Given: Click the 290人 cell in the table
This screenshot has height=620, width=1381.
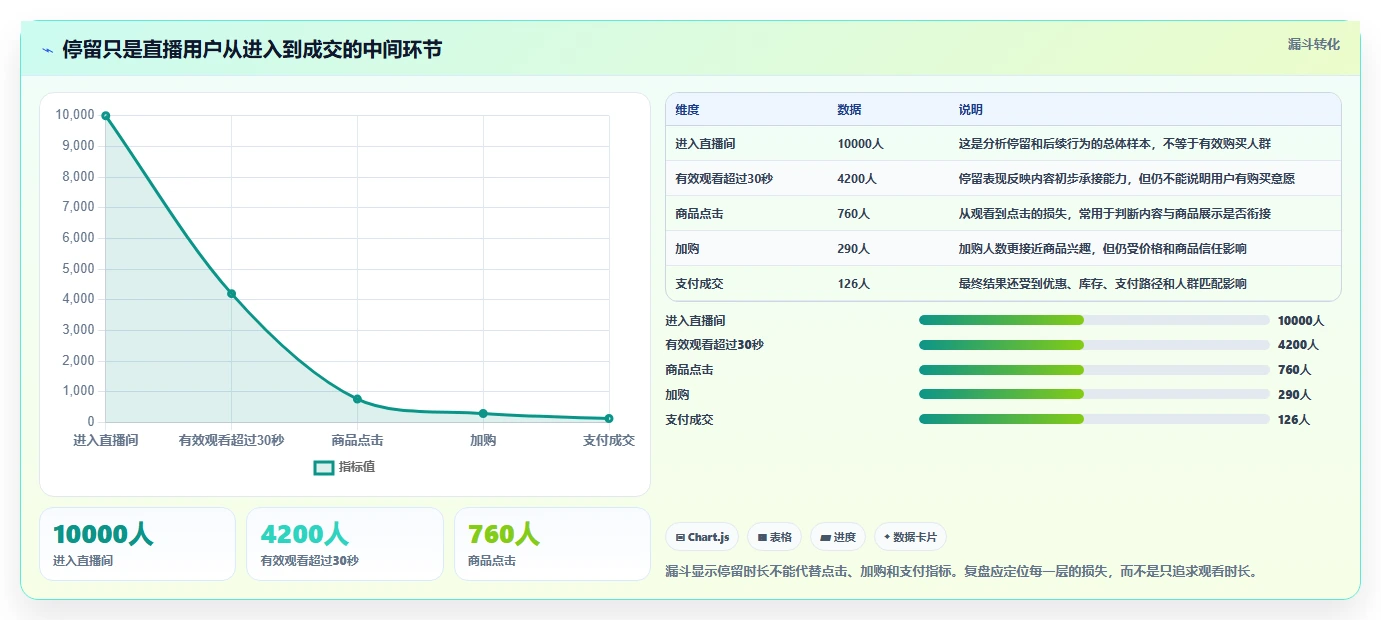Looking at the screenshot, I should click(853, 249).
